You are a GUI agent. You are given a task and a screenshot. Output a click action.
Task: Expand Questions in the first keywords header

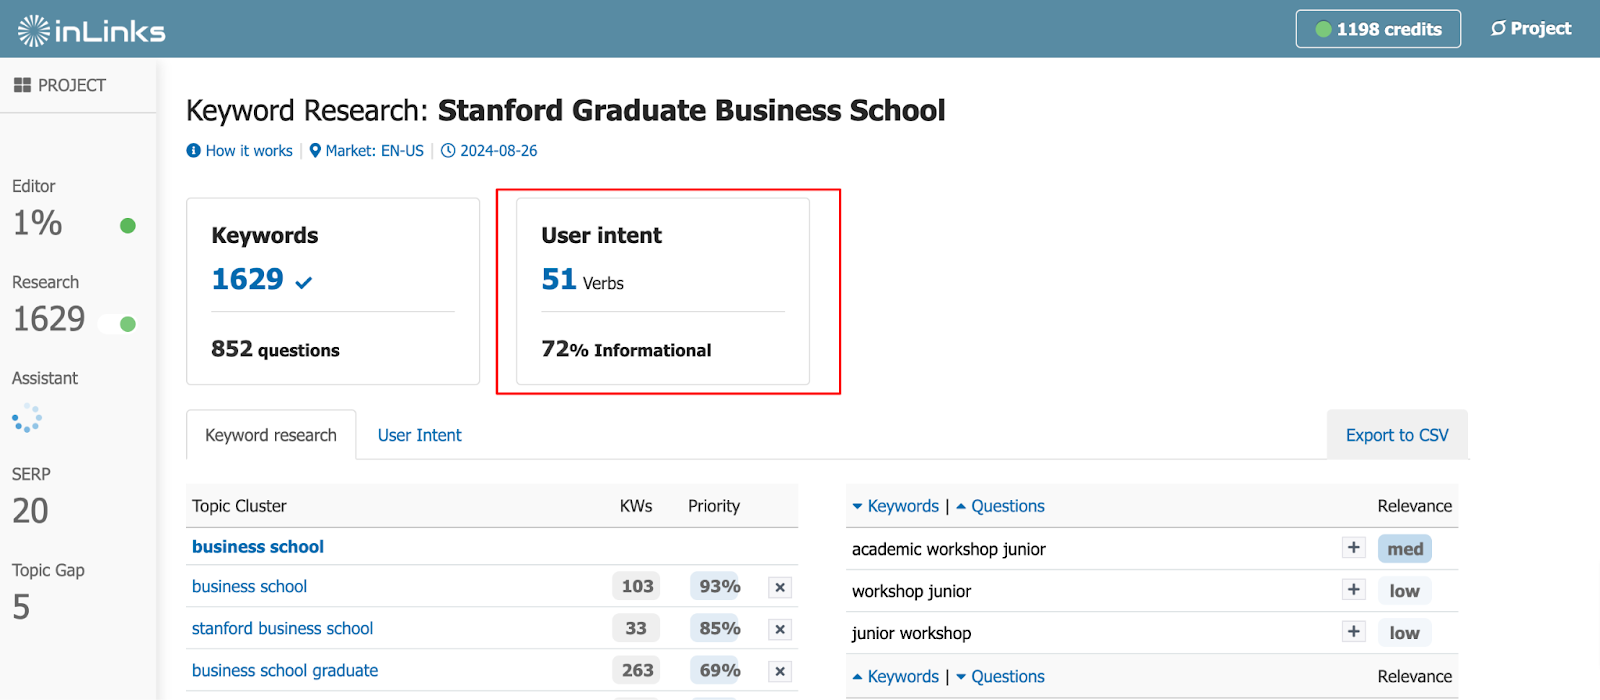coord(1000,506)
